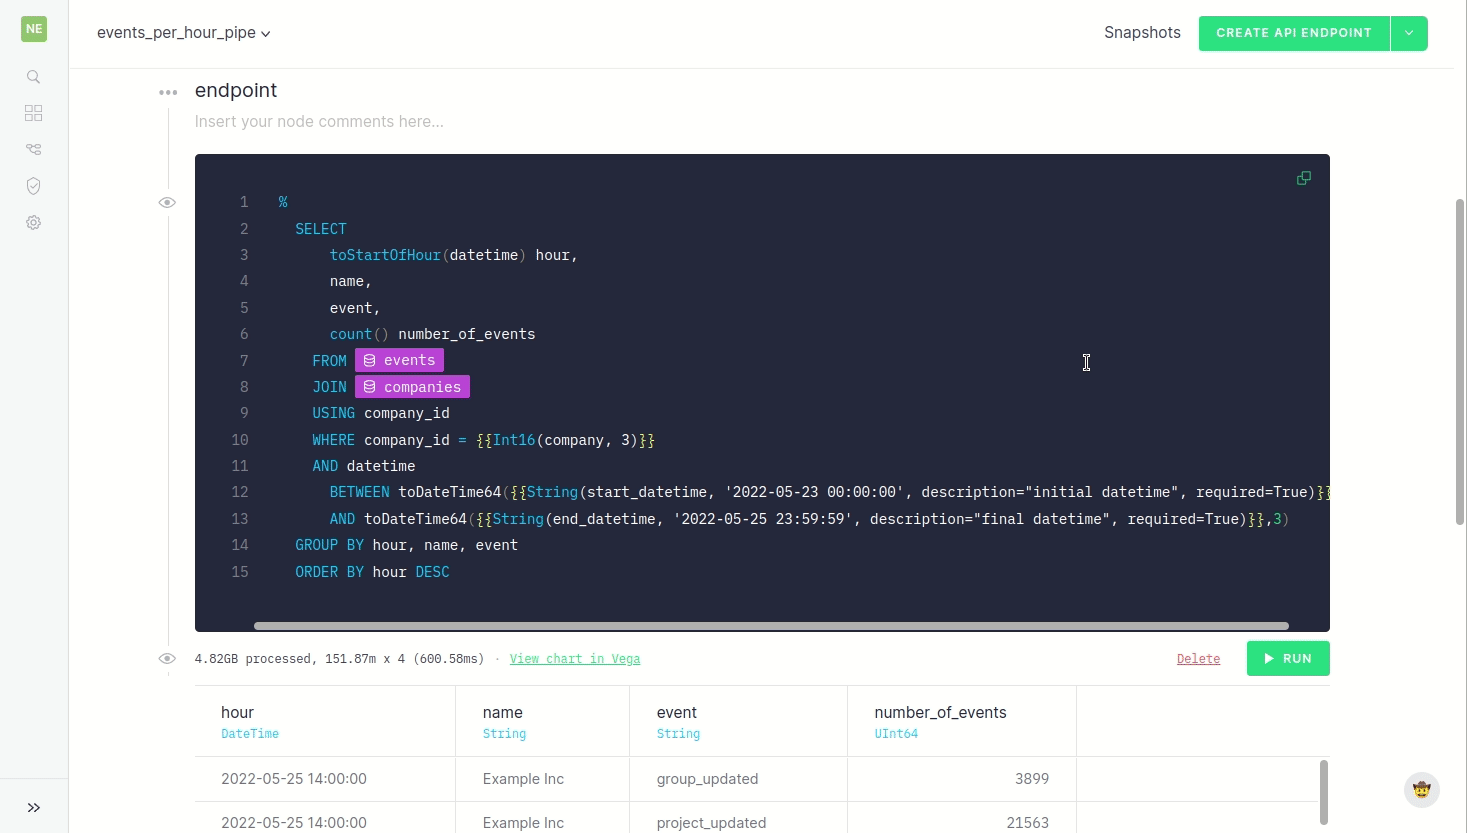The image size is (1467, 833).
Task: Open the dashboard grid icon in sidebar
Action: pyautogui.click(x=34, y=113)
